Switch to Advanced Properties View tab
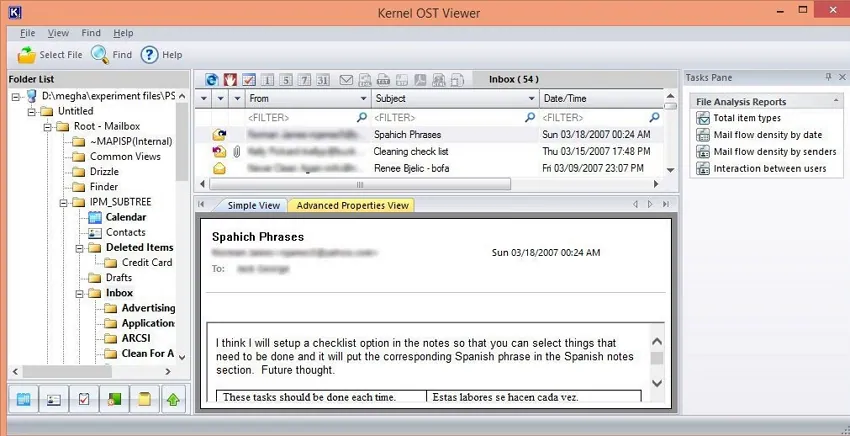The height and width of the screenshot is (436, 850). (352, 206)
